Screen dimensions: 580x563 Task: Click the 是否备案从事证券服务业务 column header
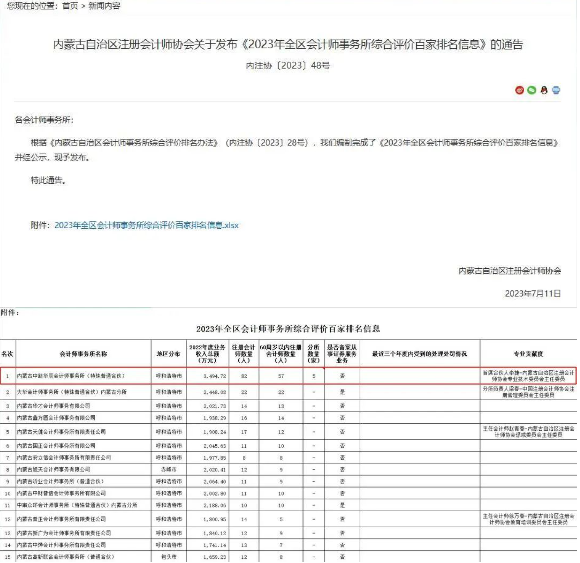[342, 354]
